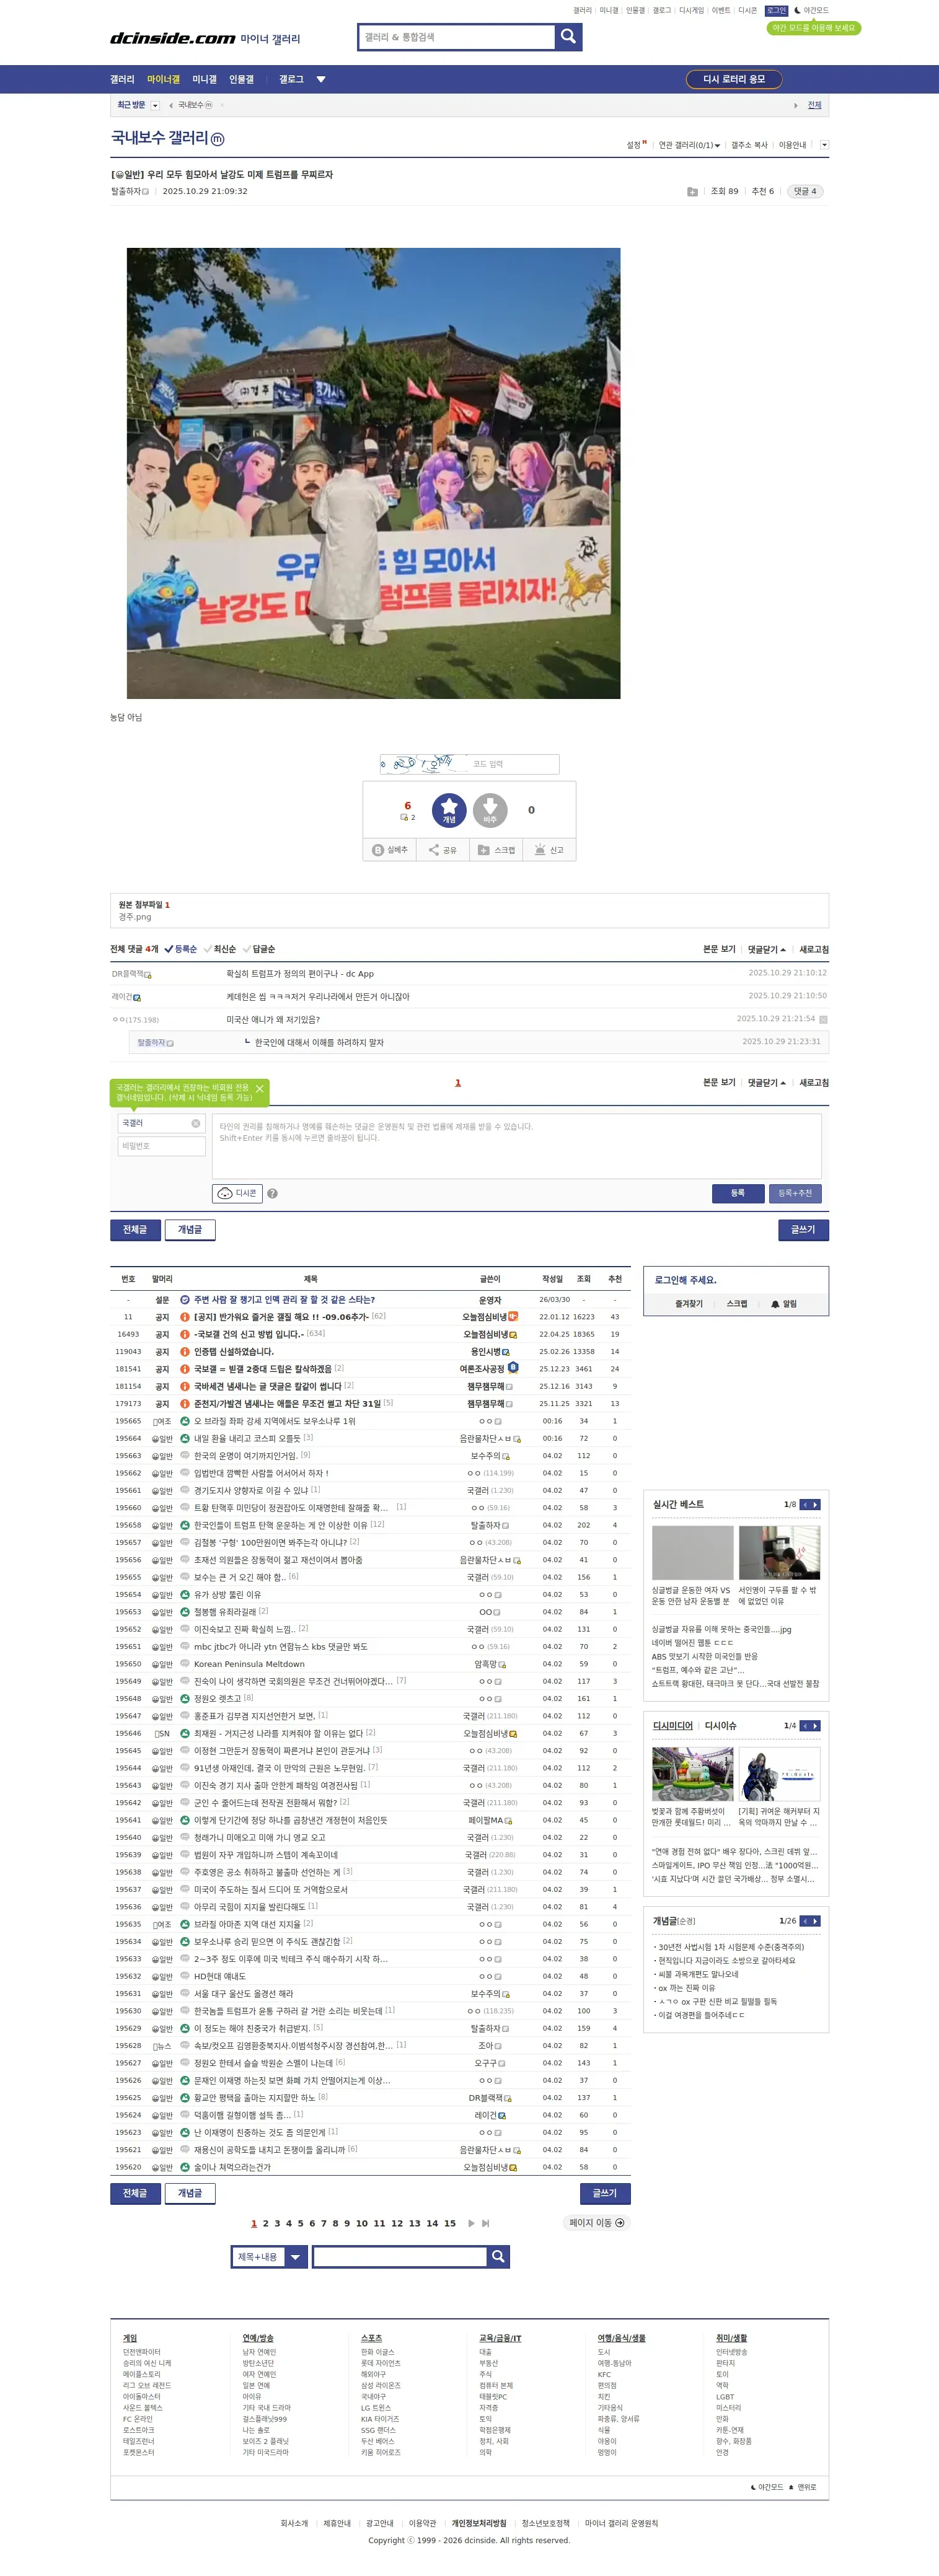
Task: Click the 맨위로 top arrow at bottom
Action: click(x=802, y=2486)
